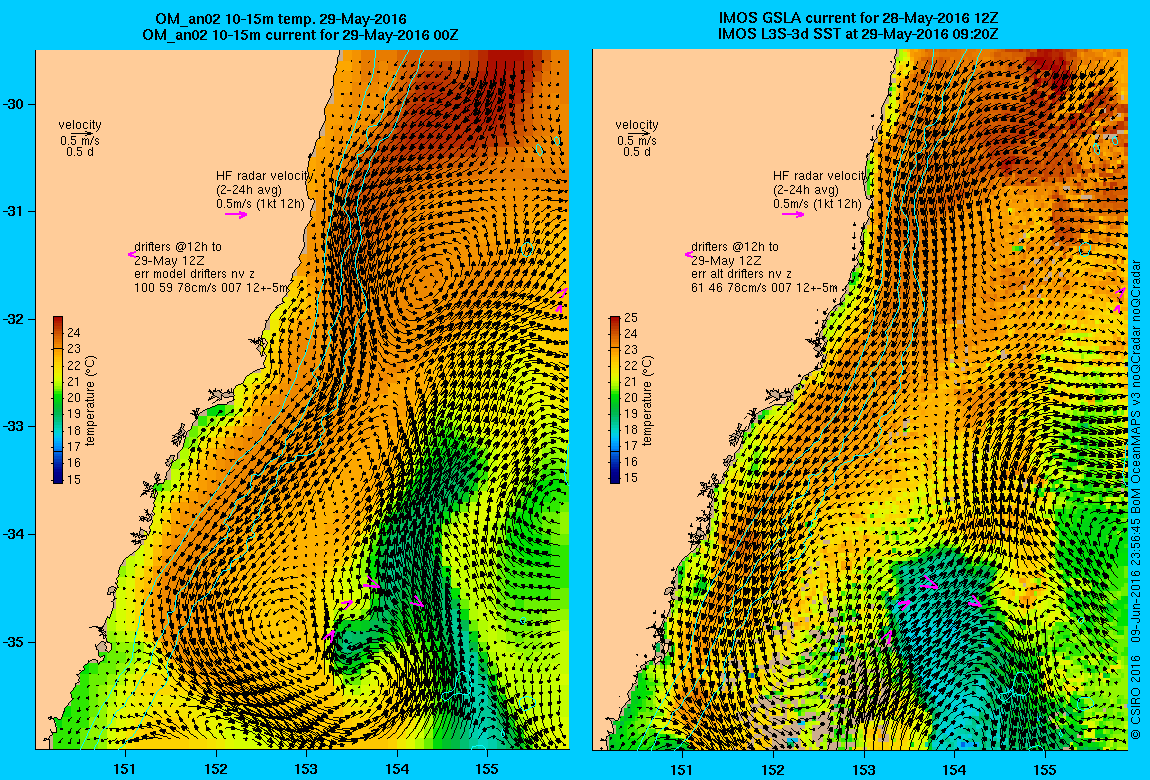Click the '15' tick on left colorbar
This screenshot has width=1150, height=780.
coord(74,479)
